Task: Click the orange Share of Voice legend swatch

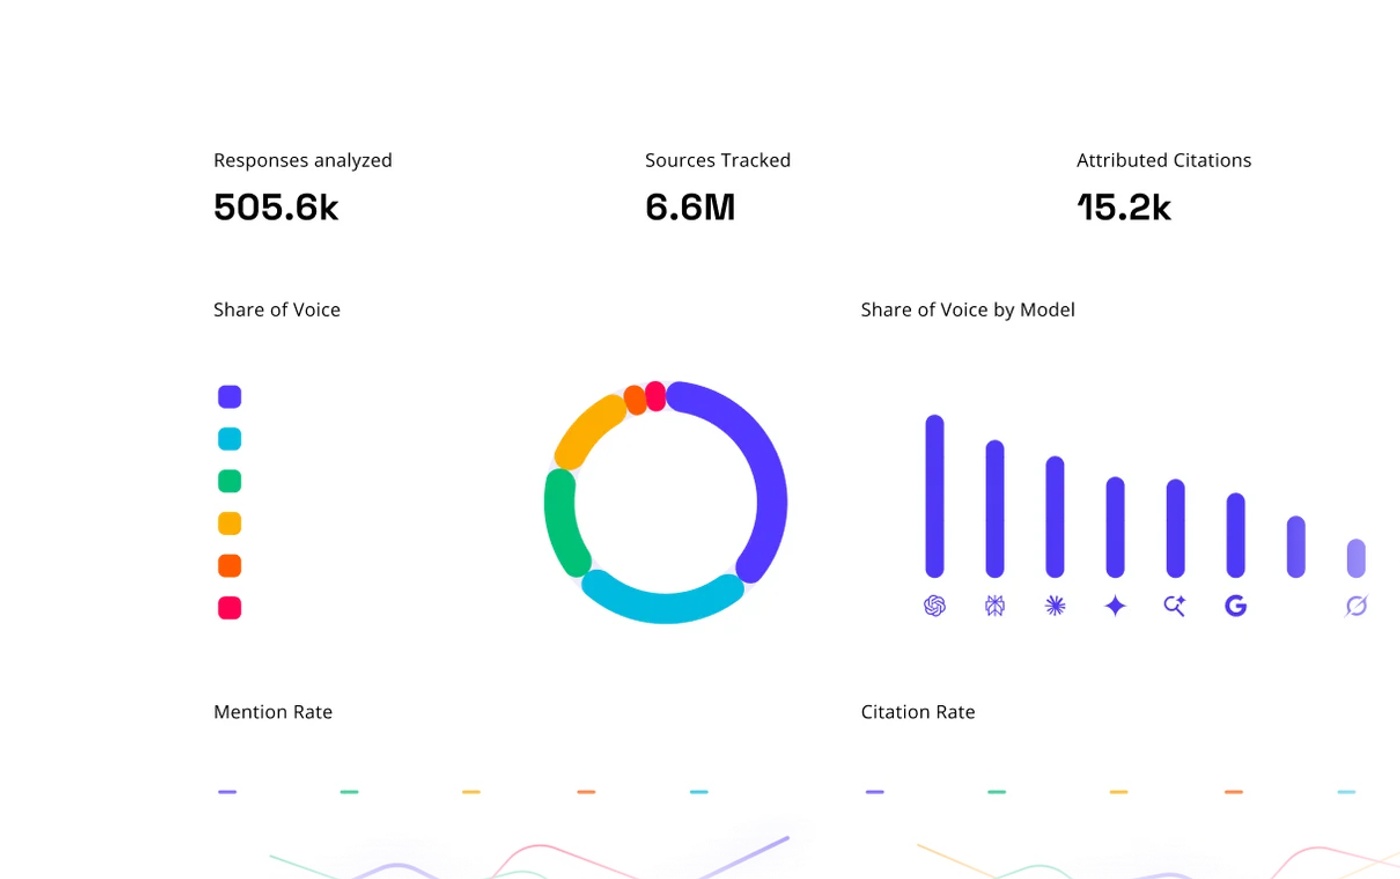Action: [230, 566]
